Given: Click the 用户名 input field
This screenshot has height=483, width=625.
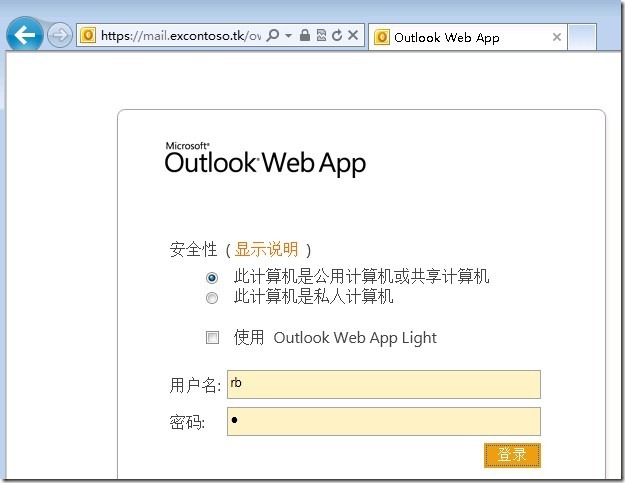Looking at the screenshot, I should pyautogui.click(x=384, y=385).
